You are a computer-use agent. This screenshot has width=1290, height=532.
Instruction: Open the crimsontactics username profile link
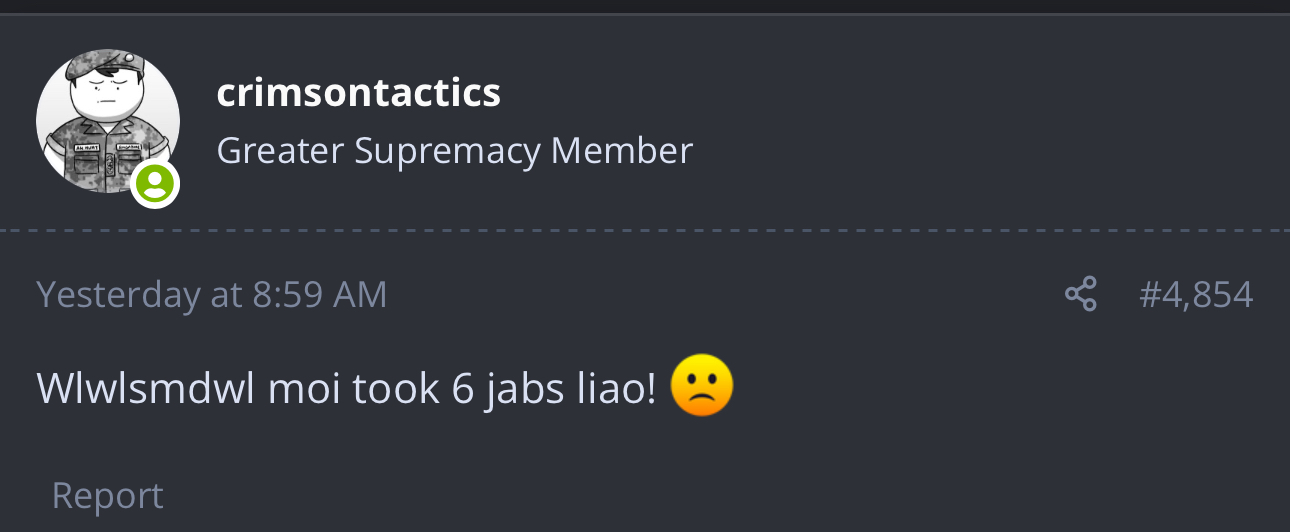(358, 93)
